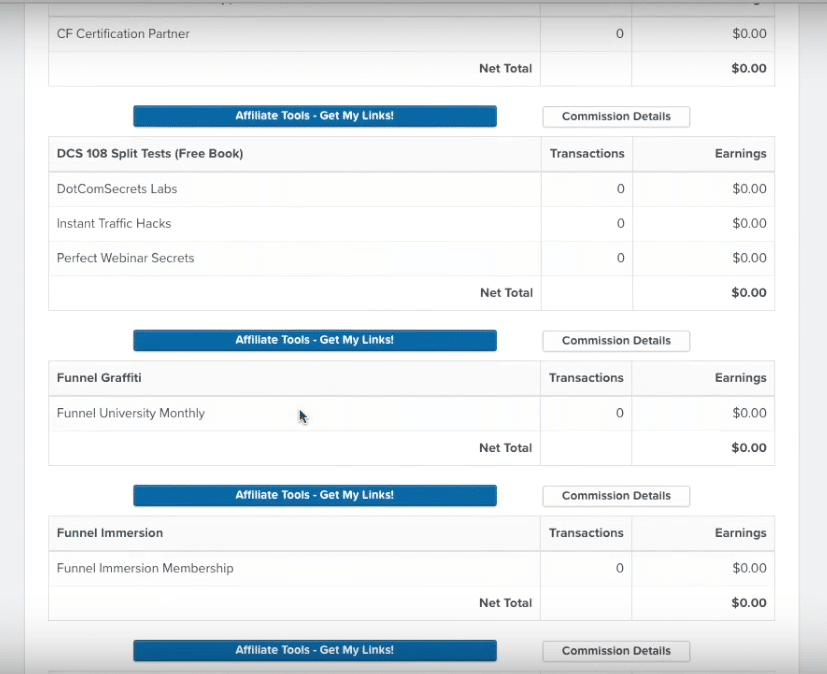Click Net Total amount in Funnel Graffiti table

click(x=749, y=448)
